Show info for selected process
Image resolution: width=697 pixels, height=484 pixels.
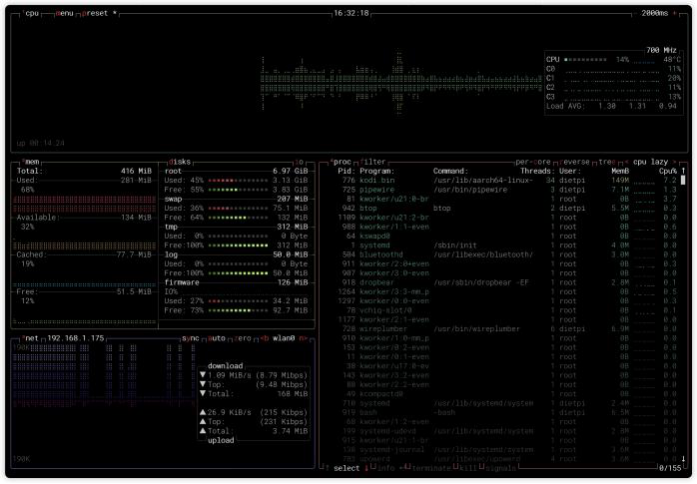coord(384,467)
